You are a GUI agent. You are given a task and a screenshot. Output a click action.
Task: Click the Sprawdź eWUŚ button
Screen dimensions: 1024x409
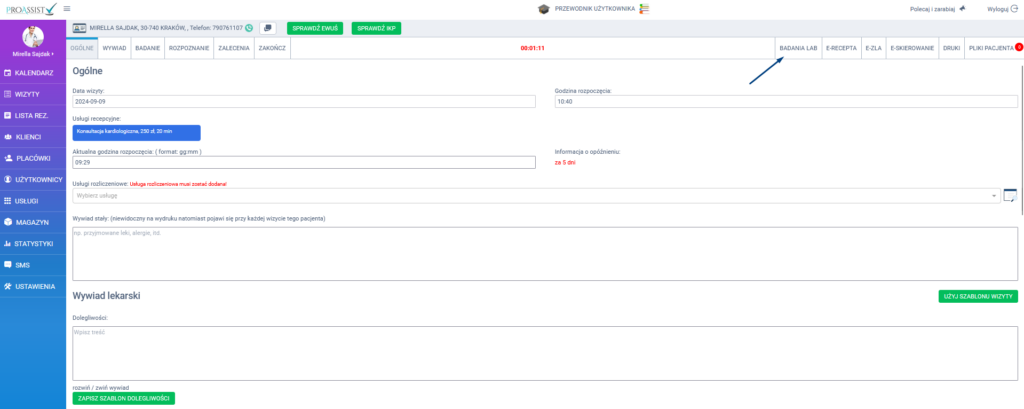315,28
